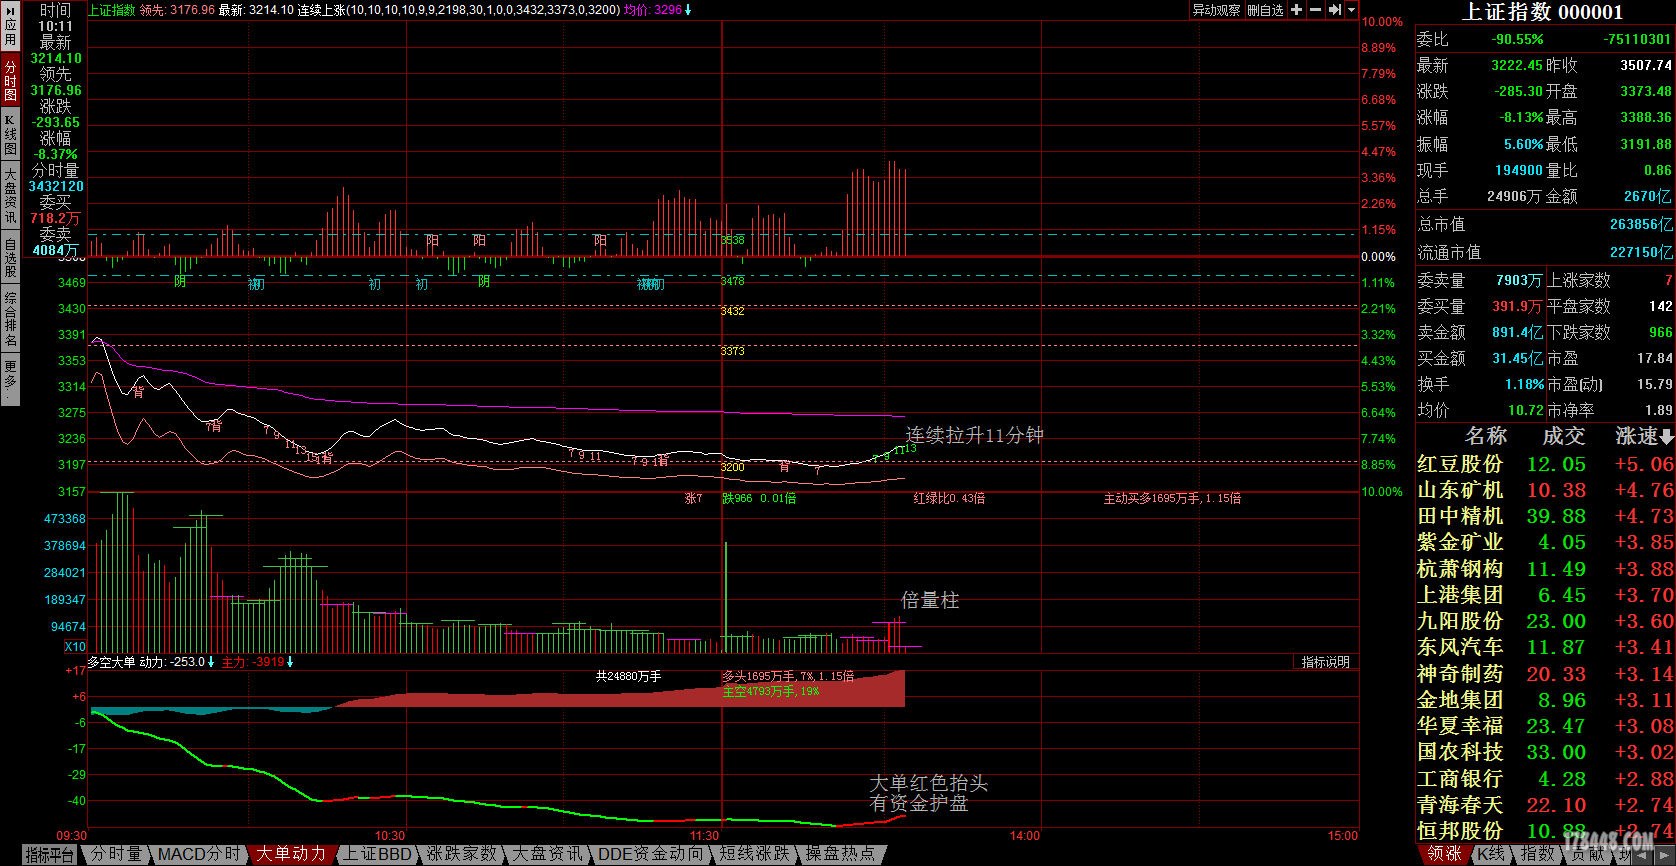Click 14:00 time axis label
Screen dimensions: 1676x866
pos(1025,836)
